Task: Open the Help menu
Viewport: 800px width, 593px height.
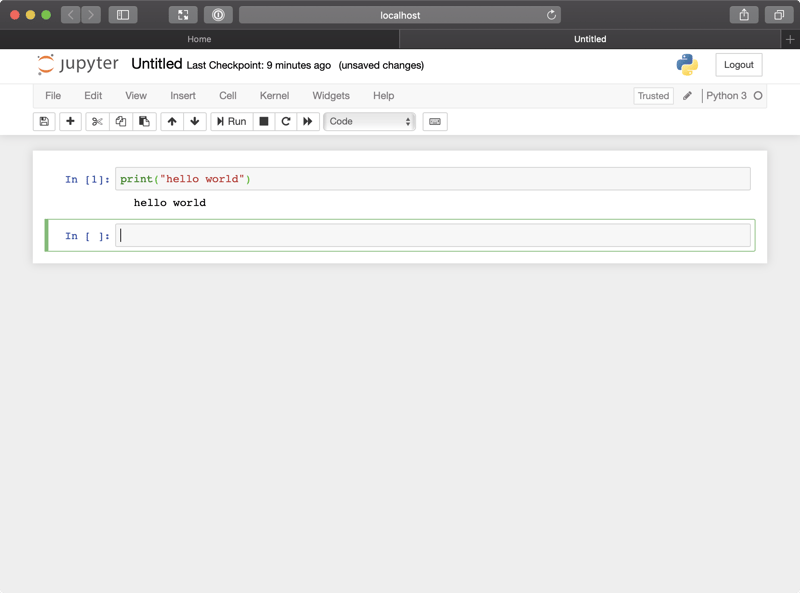Action: pos(383,96)
